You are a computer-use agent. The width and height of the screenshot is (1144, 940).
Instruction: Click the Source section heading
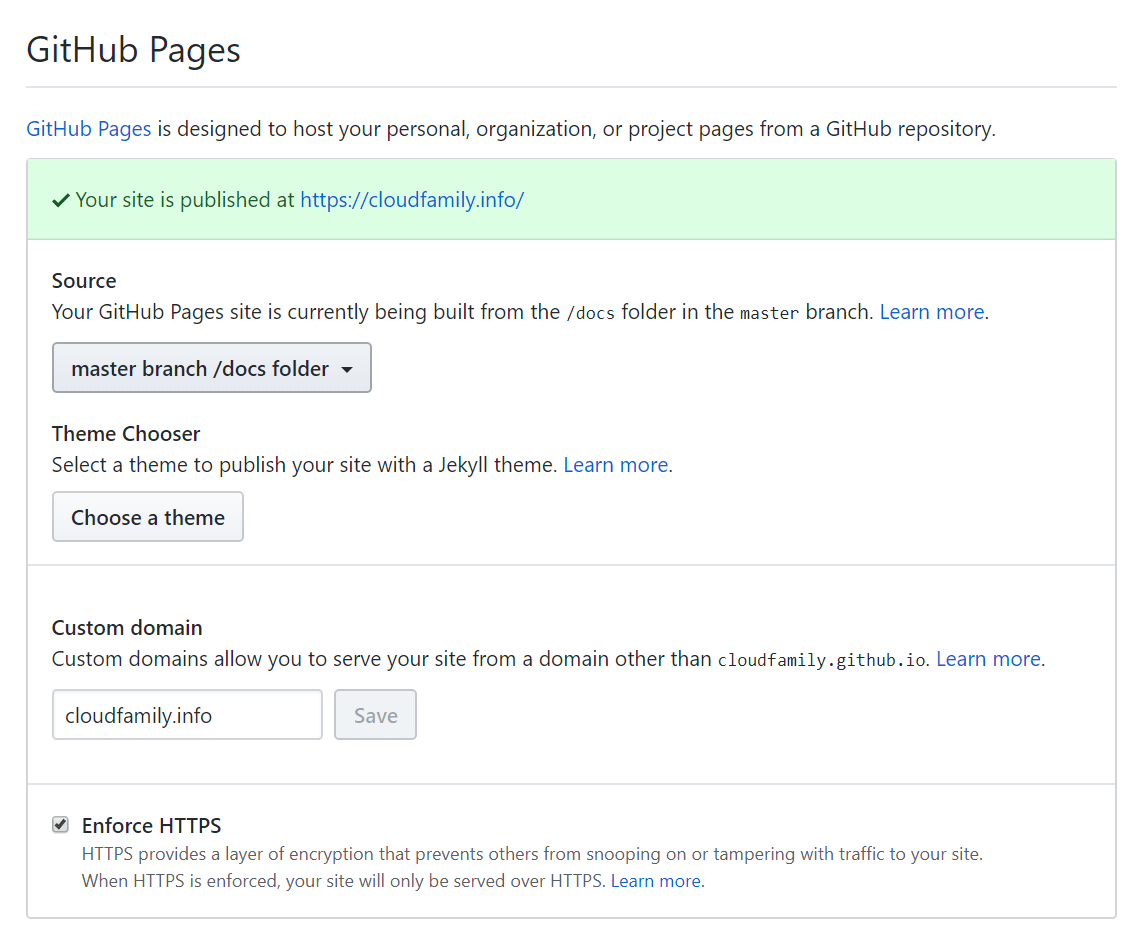(84, 281)
